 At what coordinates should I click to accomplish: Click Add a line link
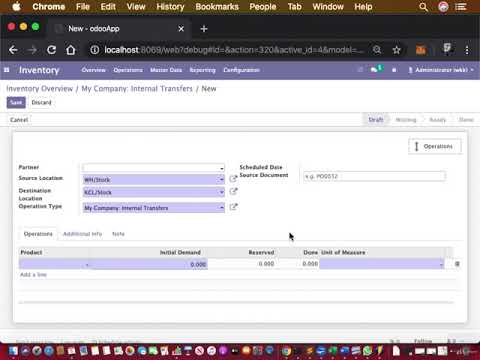coord(33,275)
